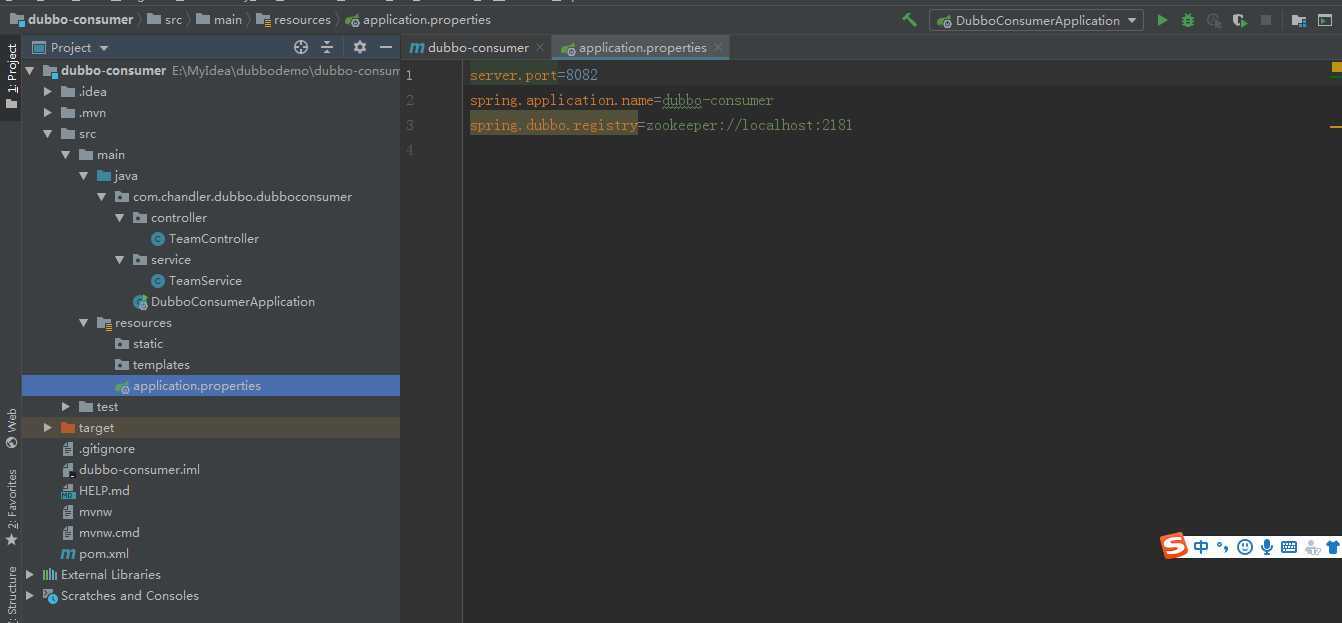
Task: Open the Sogou emoji smiley icon
Action: [x=1245, y=547]
